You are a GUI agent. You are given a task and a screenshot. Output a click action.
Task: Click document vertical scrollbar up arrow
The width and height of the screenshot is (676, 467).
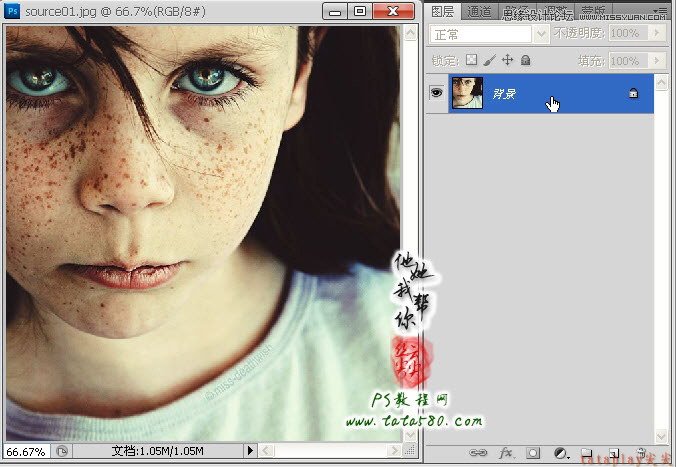410,32
